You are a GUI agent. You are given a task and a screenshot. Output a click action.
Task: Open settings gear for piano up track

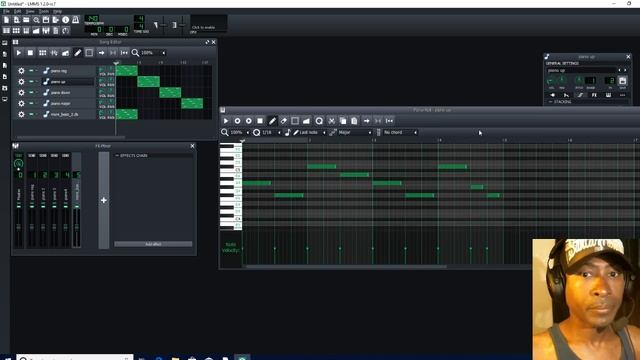point(21,82)
